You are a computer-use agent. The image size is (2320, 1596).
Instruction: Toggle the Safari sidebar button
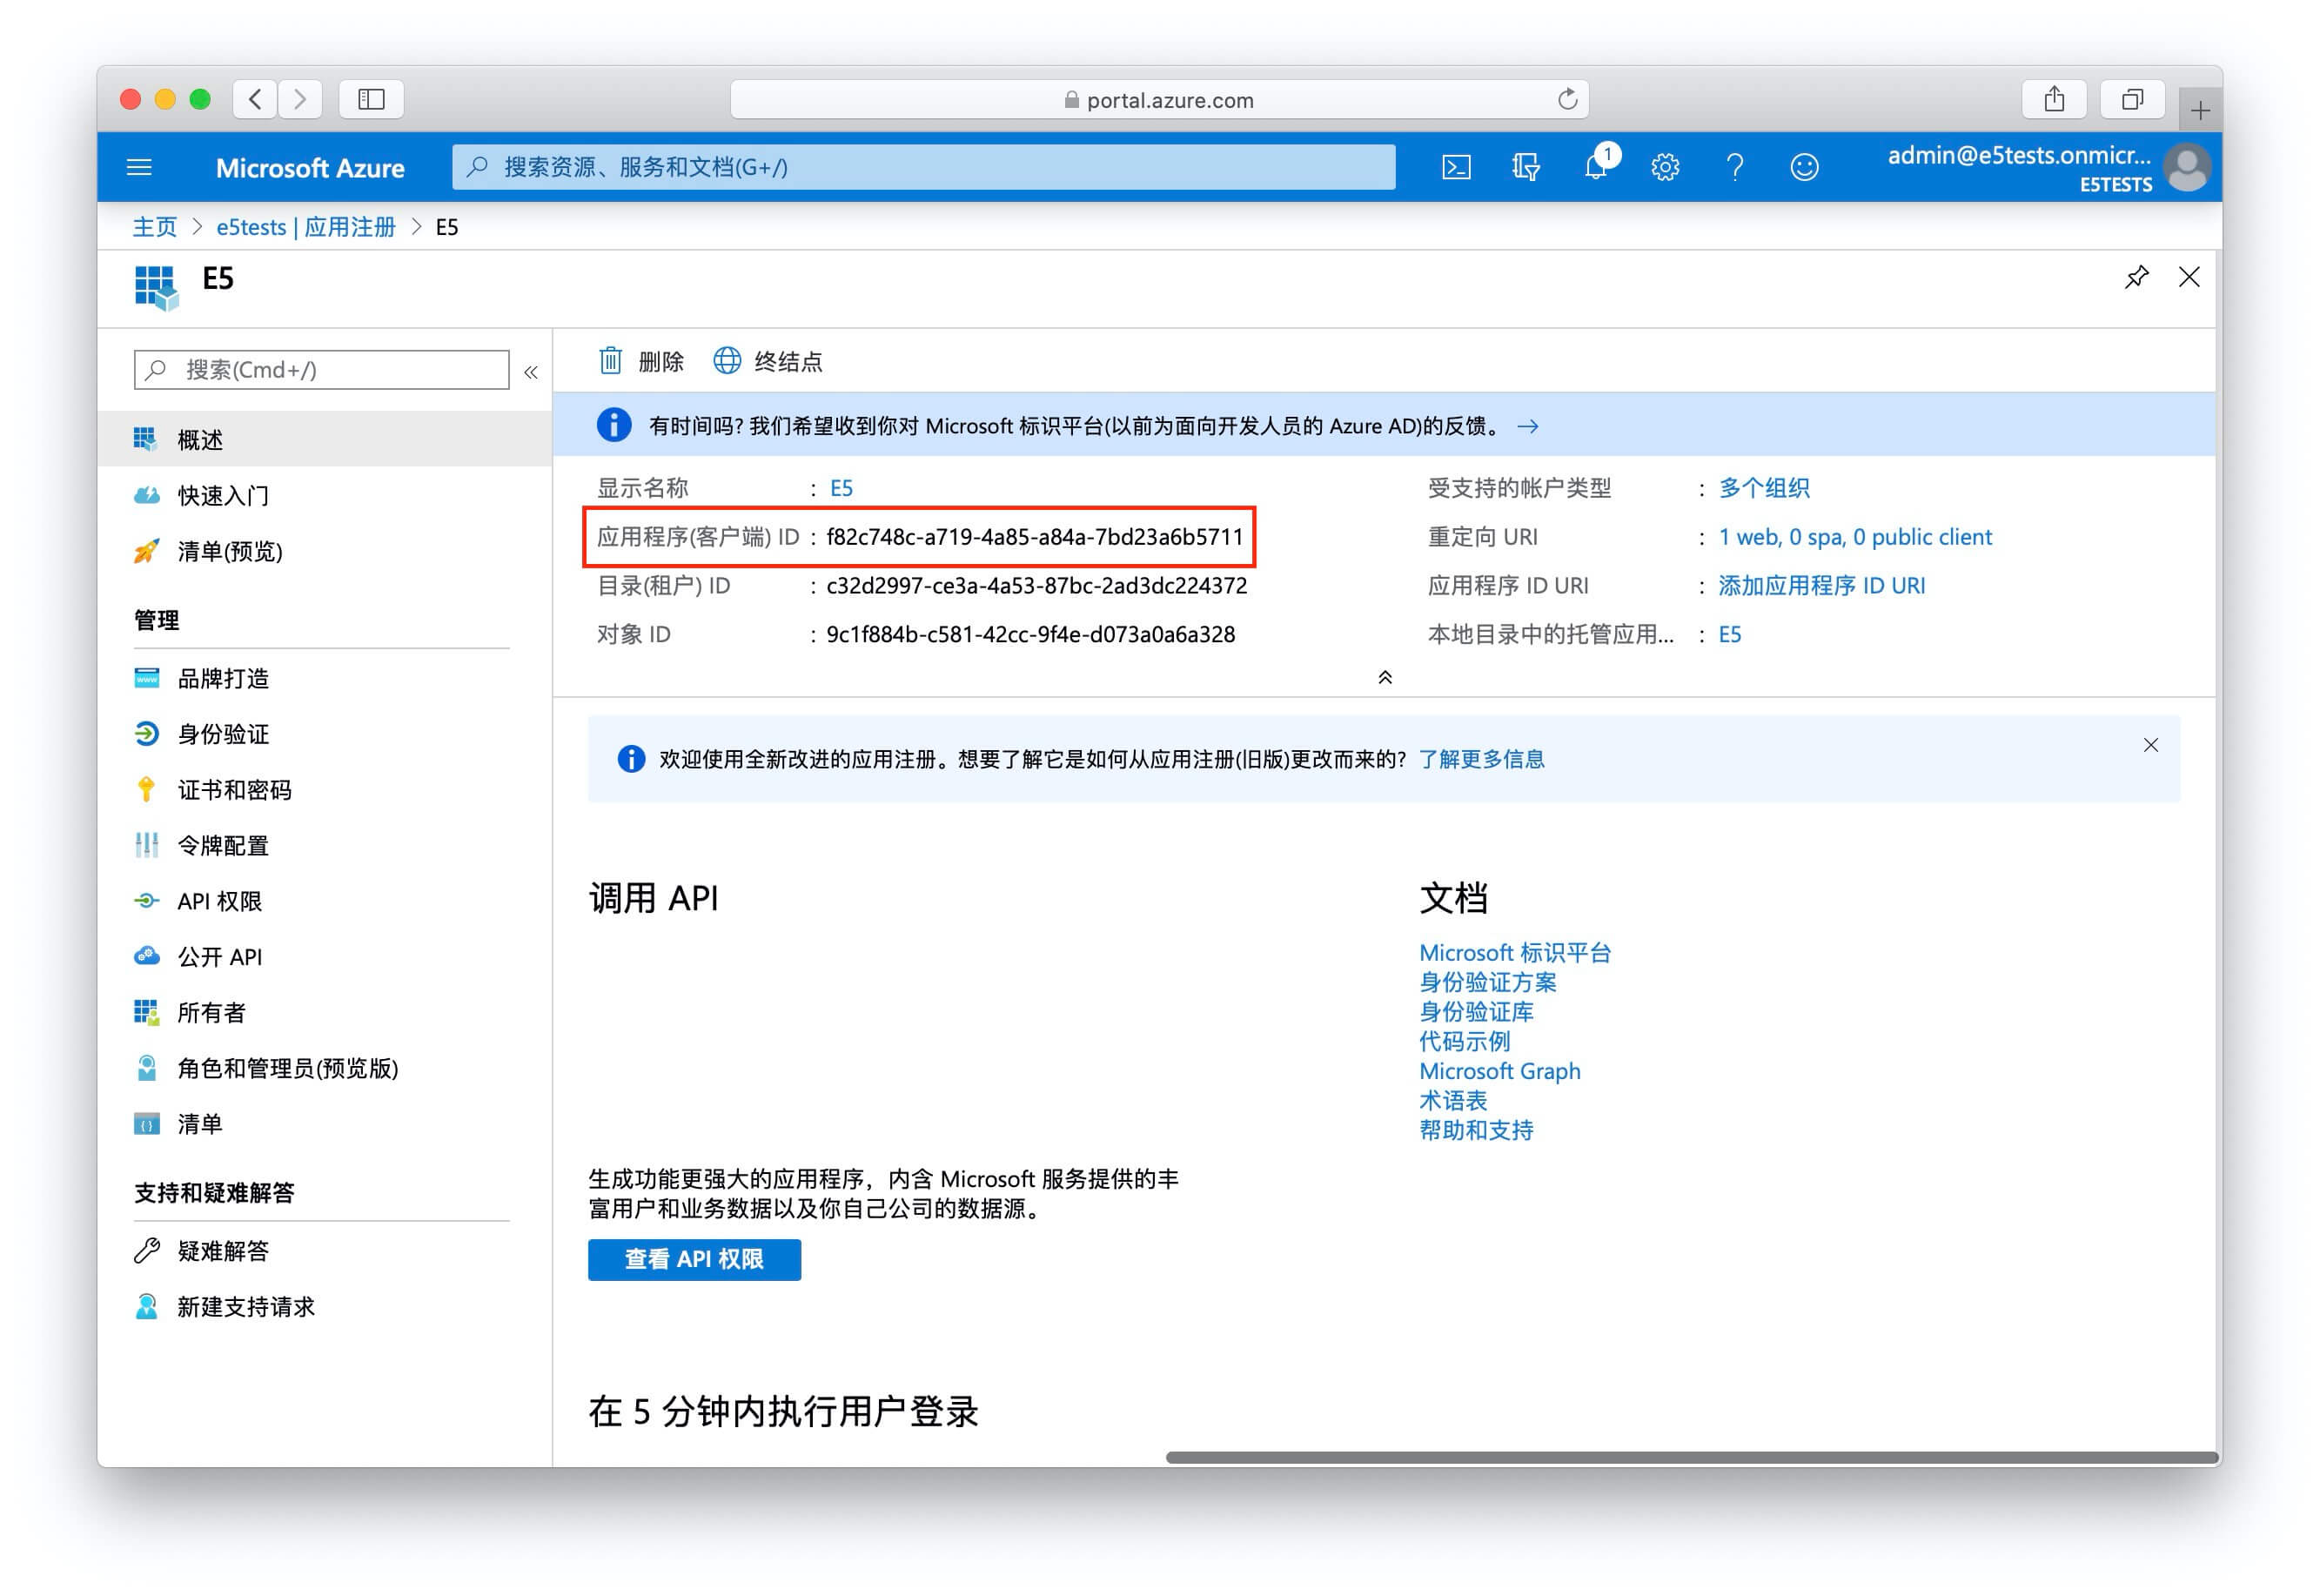(371, 99)
